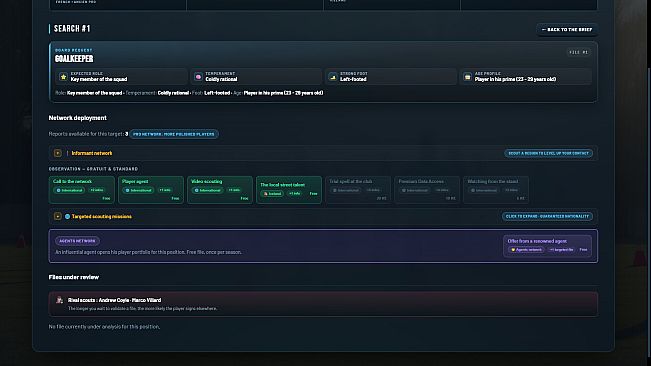651x366 pixels.
Task: Click the File #1 tag
Action: pyautogui.click(x=578, y=52)
